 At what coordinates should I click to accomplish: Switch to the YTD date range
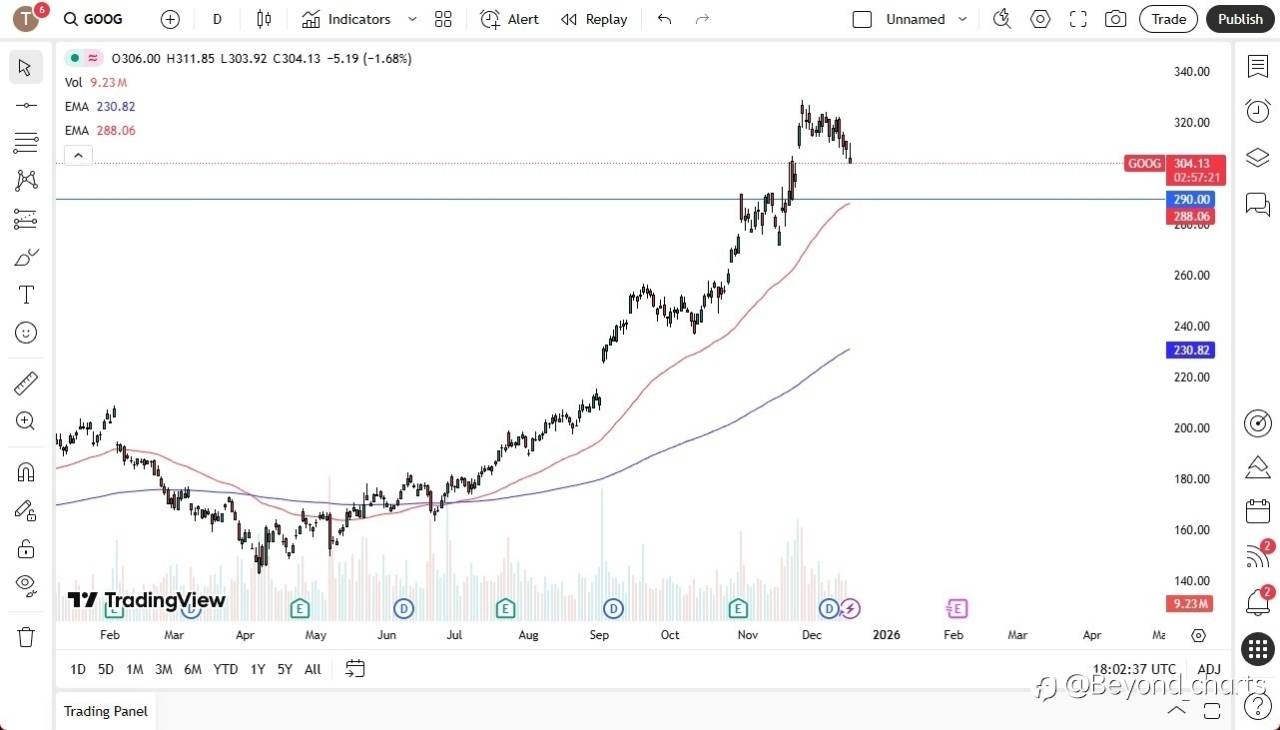[x=226, y=669]
